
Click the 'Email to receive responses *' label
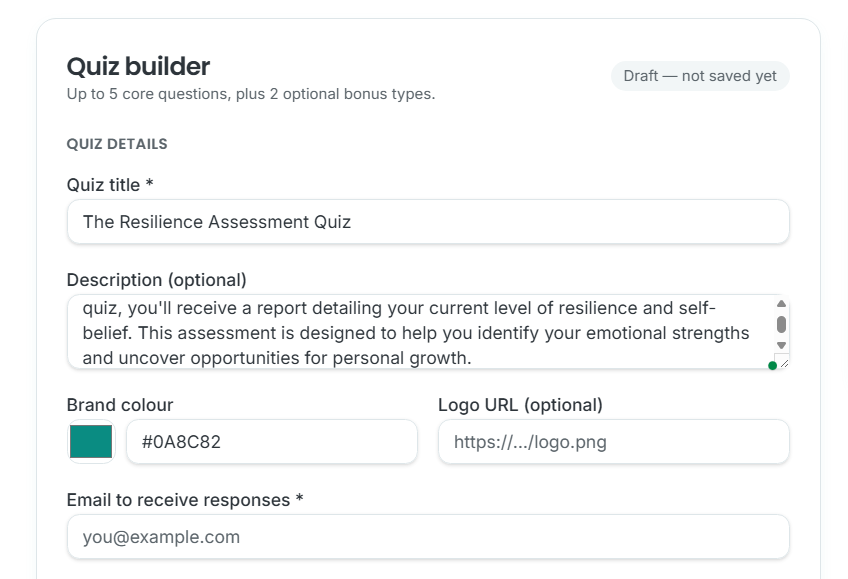coord(184,500)
